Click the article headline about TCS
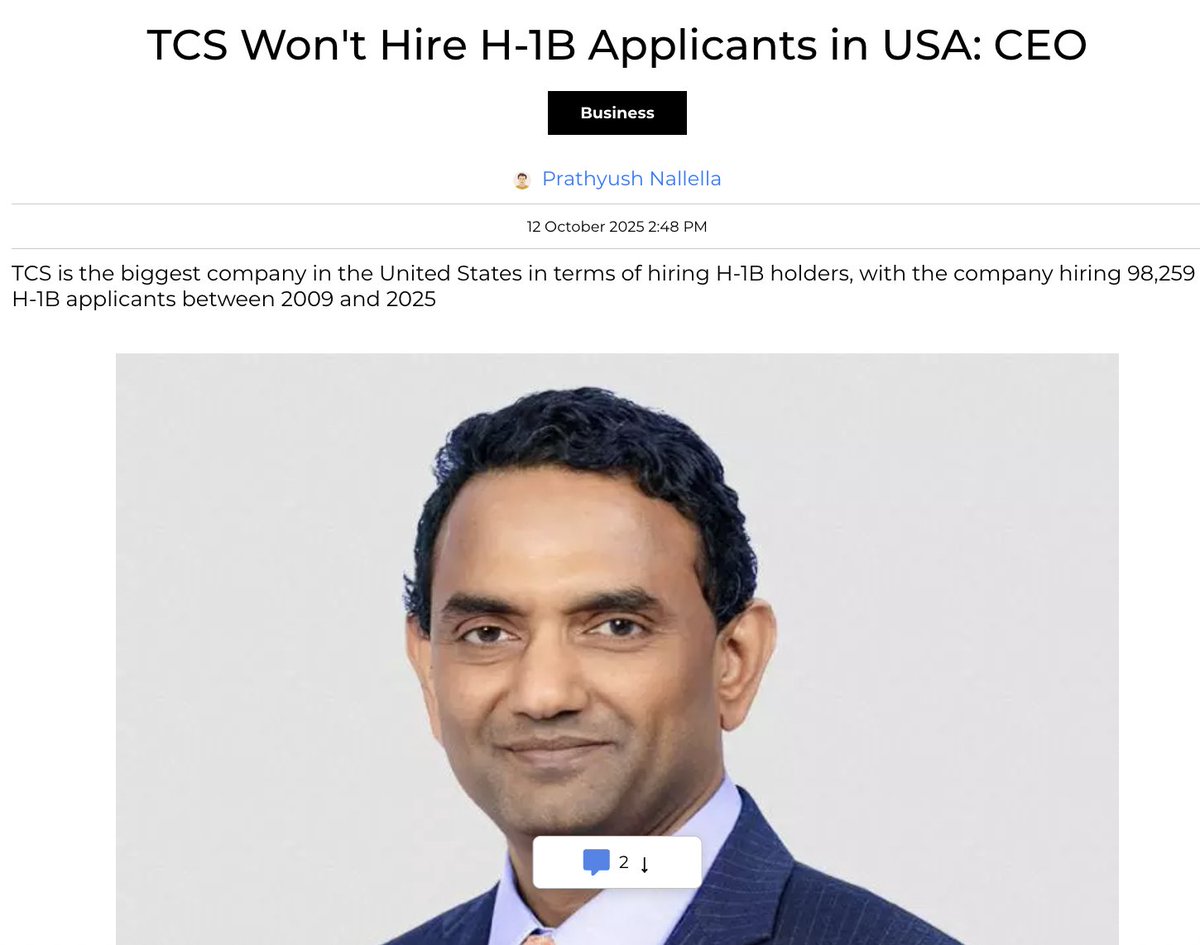Screen dimensions: 1200x945 617,45
